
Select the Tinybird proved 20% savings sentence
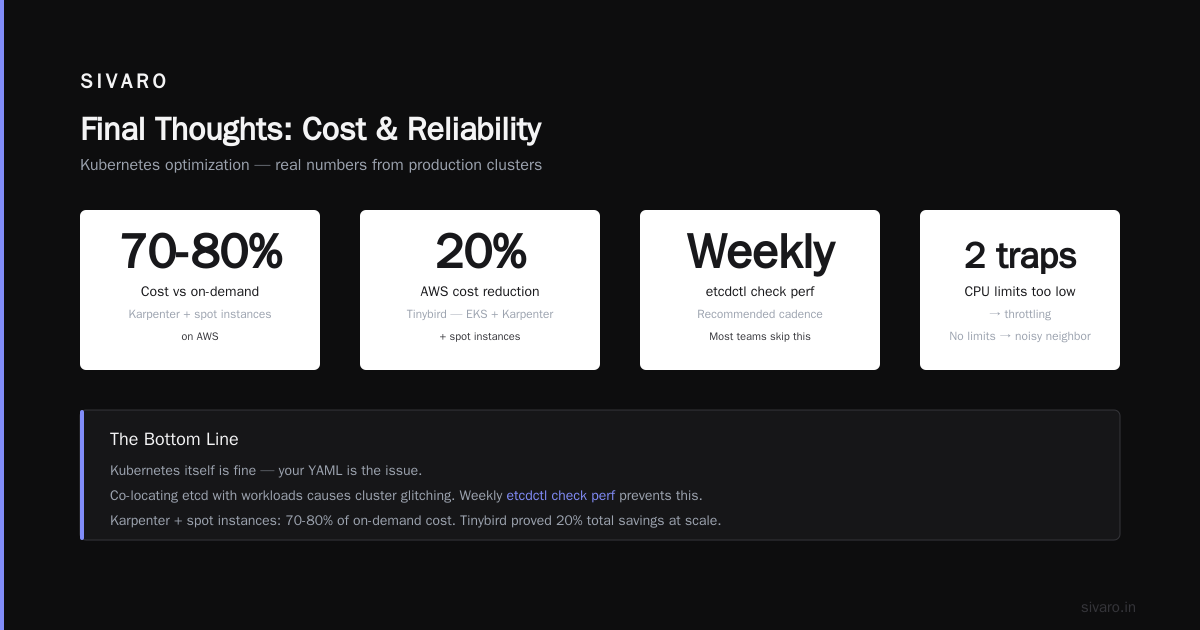tap(591, 520)
